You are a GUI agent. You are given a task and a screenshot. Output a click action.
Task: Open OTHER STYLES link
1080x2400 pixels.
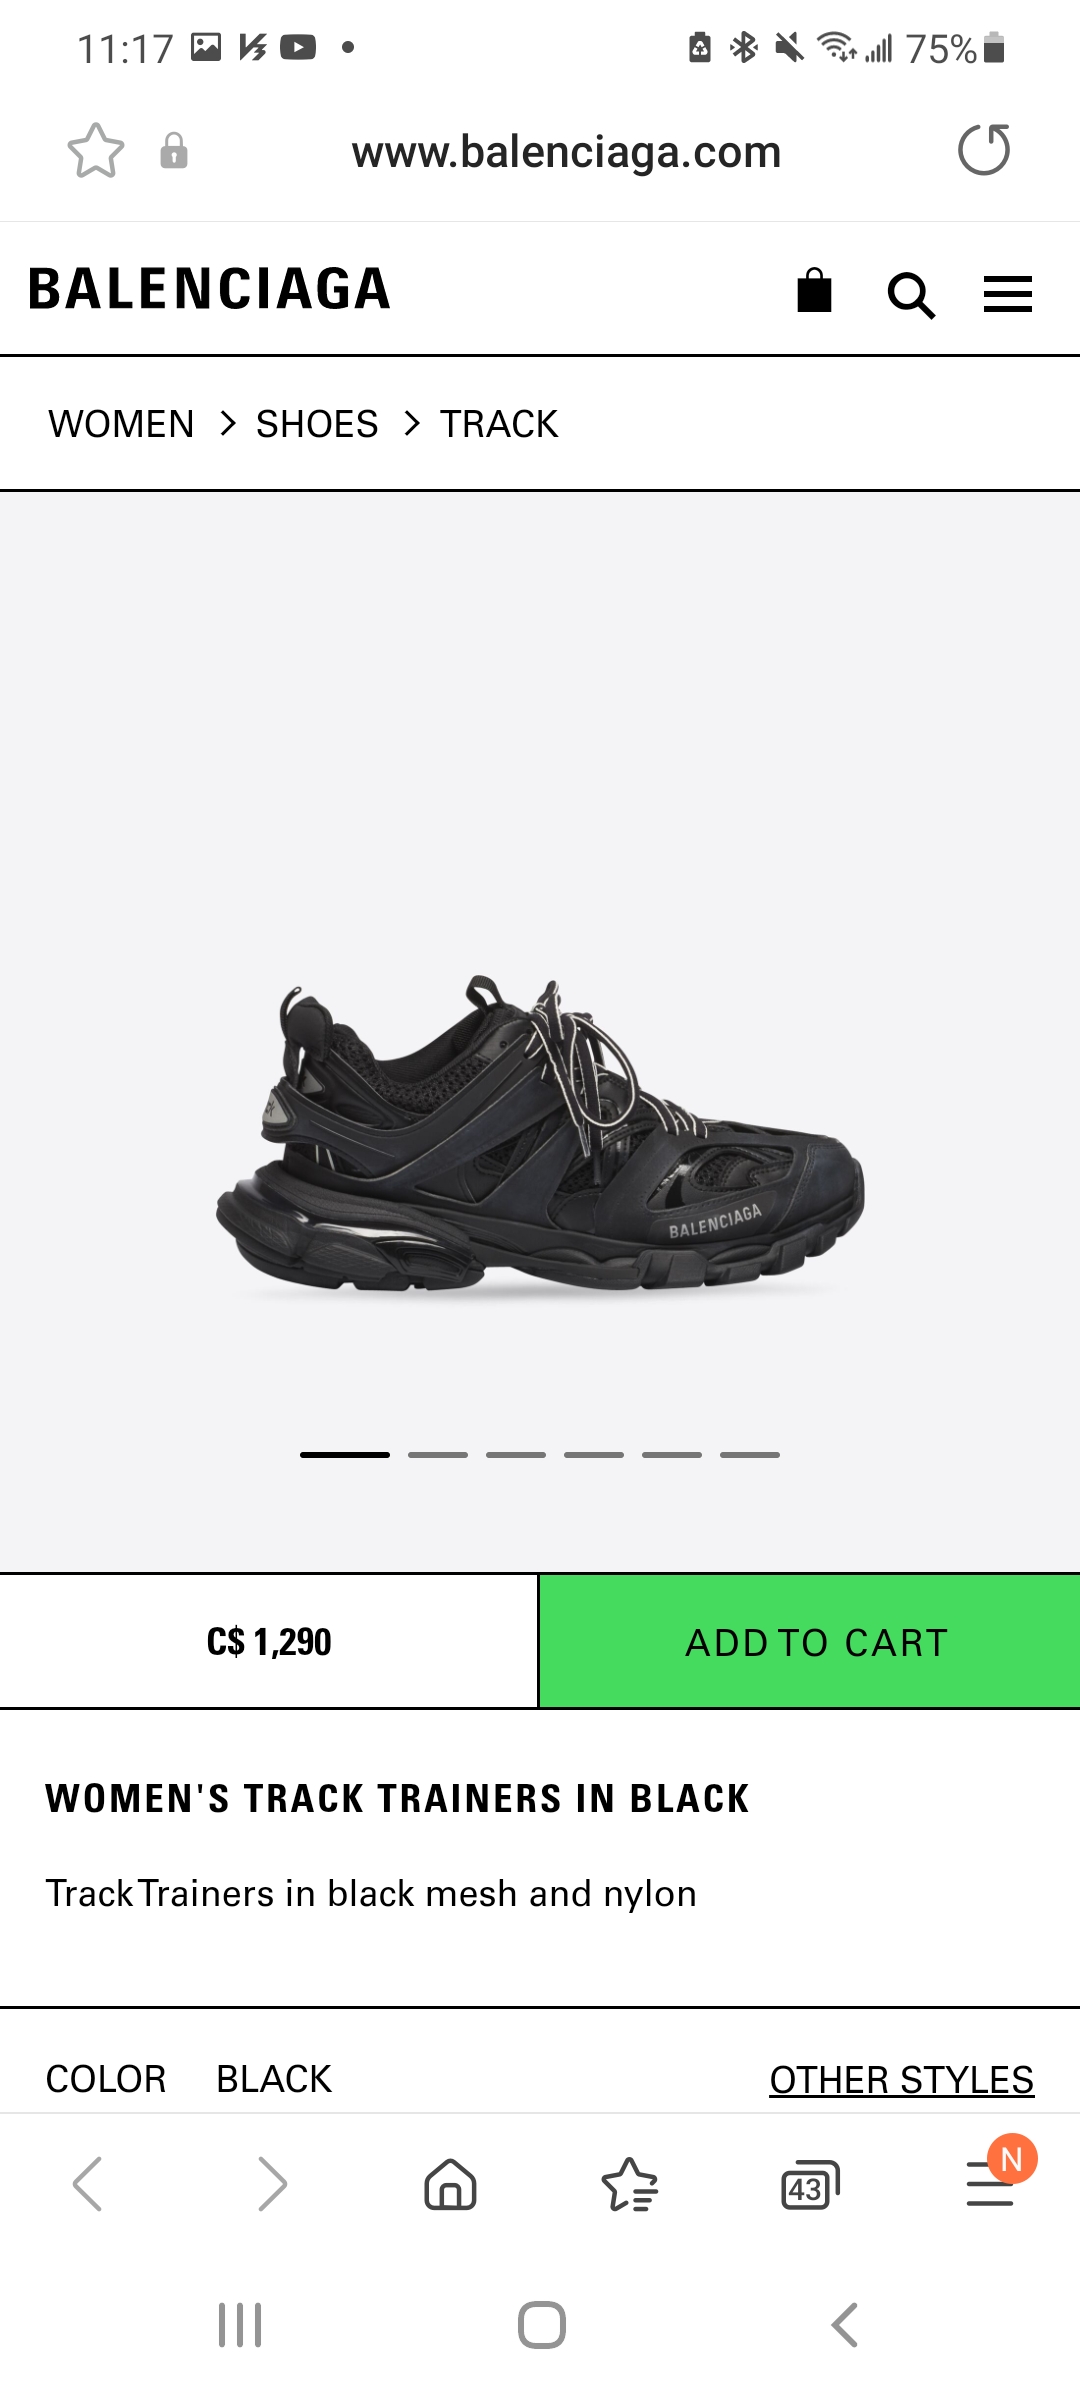(901, 2080)
